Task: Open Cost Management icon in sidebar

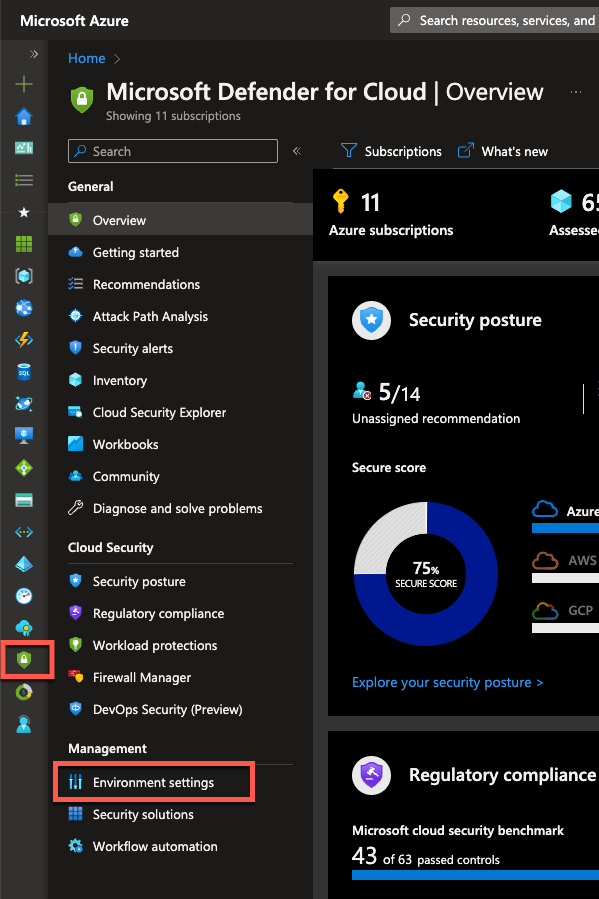Action: coord(24,692)
